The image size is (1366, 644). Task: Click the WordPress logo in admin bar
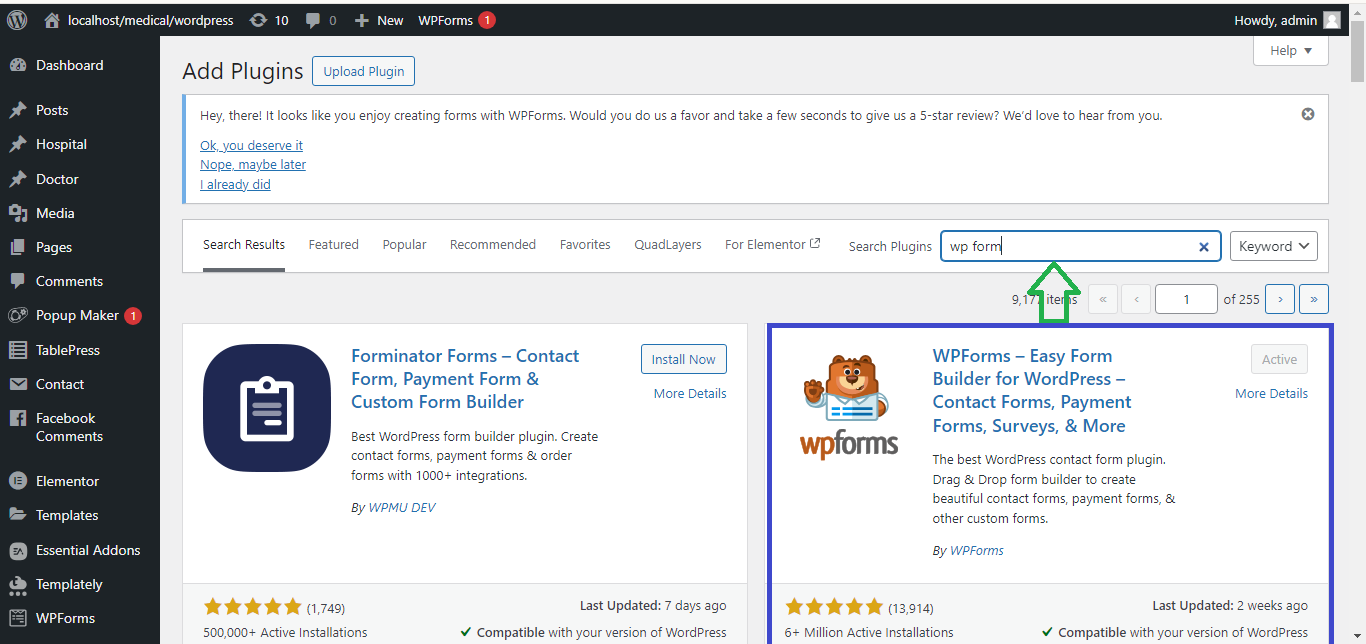coord(17,20)
